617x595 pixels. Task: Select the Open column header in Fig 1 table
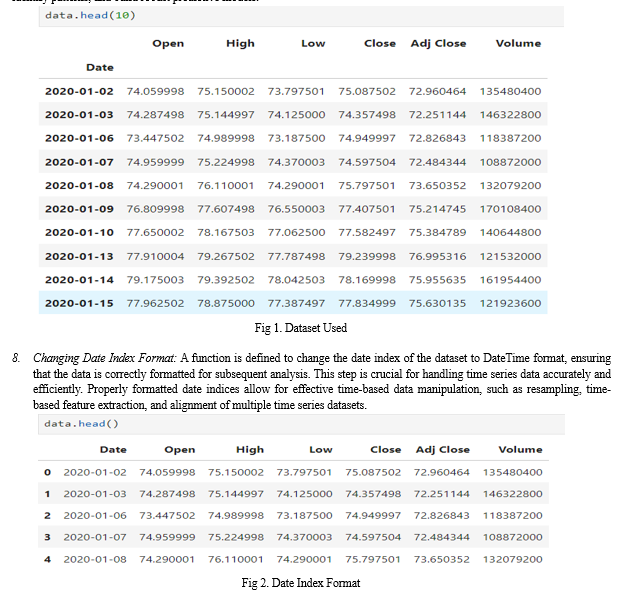coord(168,43)
